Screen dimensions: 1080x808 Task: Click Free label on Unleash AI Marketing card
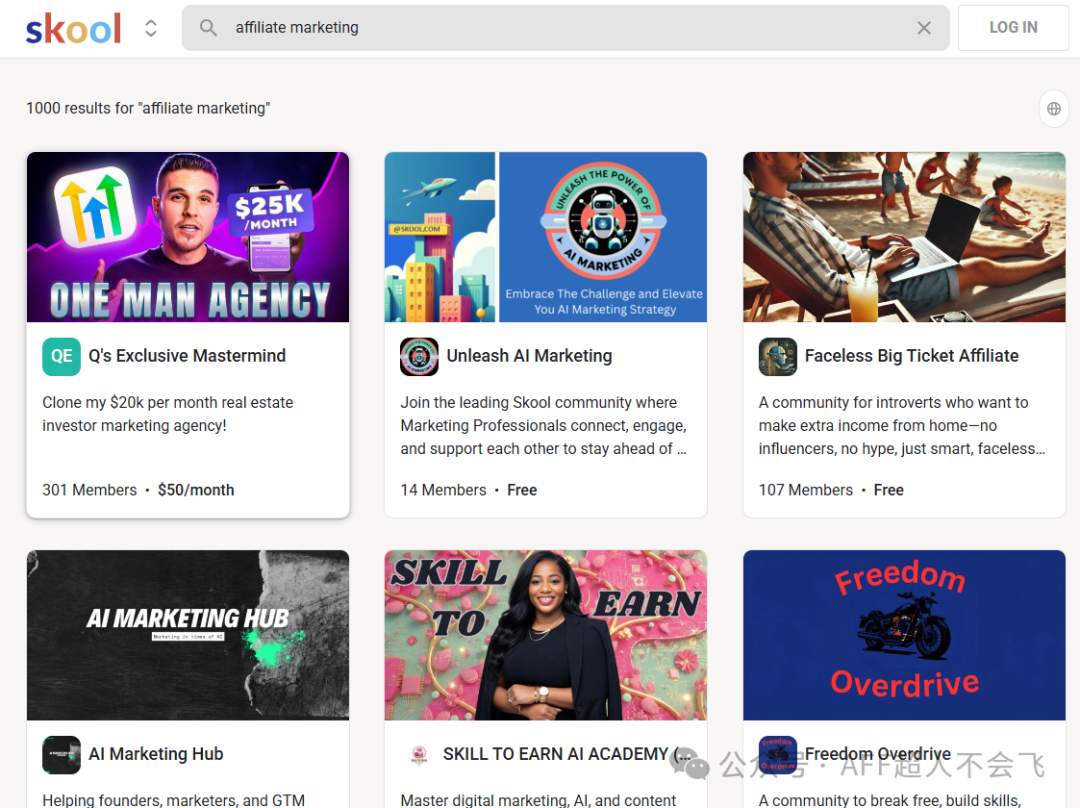click(522, 490)
